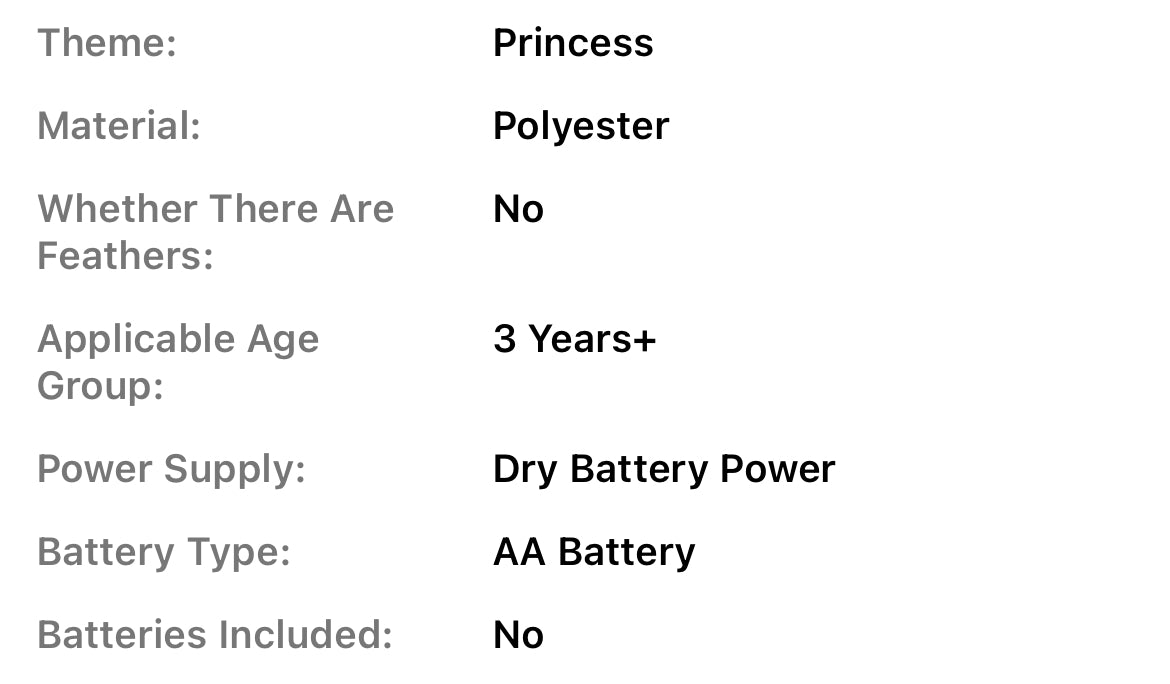Click the word 'Dry' in power value
The width and height of the screenshot is (1170, 684).
(x=525, y=469)
